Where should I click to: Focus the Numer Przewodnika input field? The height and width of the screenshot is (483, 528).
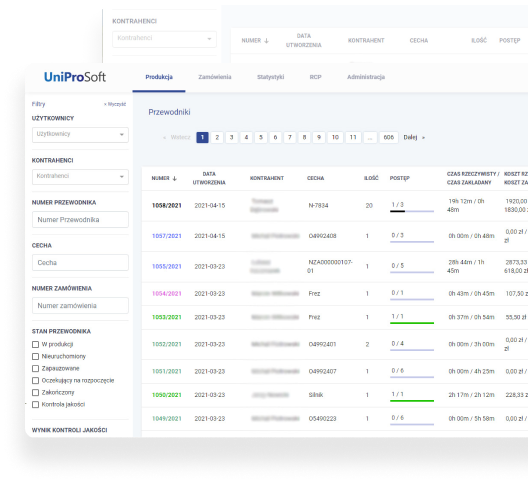pyautogui.click(x=80, y=220)
